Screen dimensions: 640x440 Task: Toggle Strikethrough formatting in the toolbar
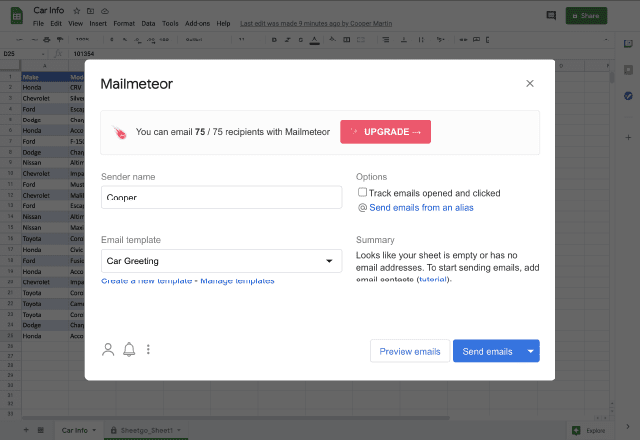click(x=301, y=40)
